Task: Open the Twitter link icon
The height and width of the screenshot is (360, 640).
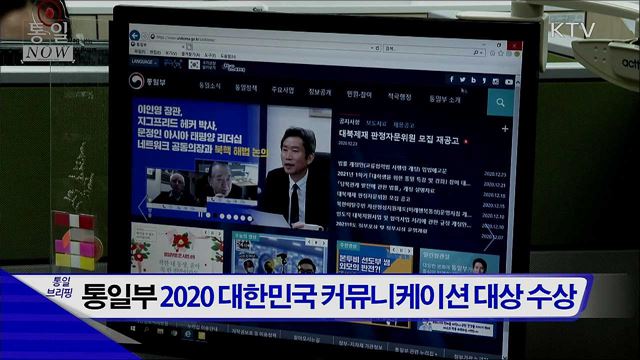Action: pos(462,80)
